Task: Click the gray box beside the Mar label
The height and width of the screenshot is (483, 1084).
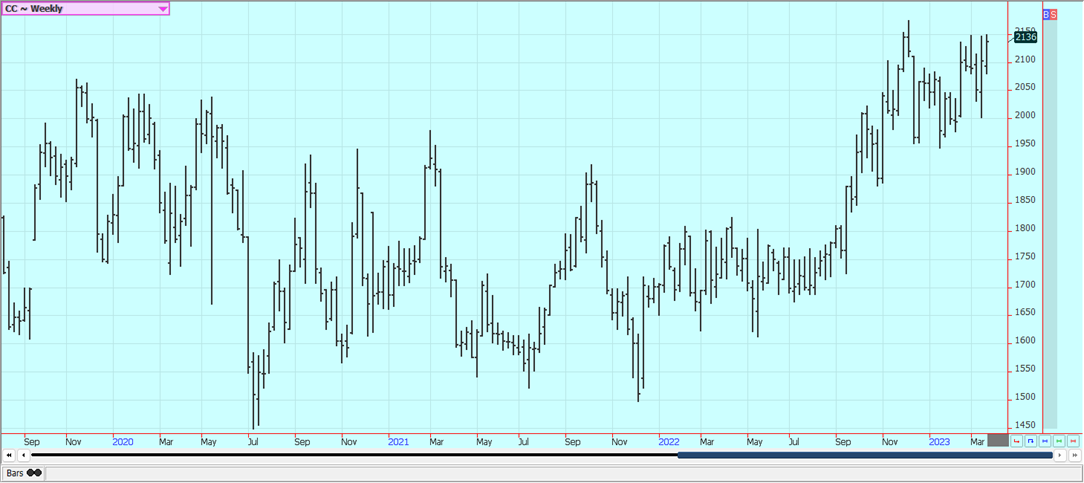Action: [x=998, y=440]
